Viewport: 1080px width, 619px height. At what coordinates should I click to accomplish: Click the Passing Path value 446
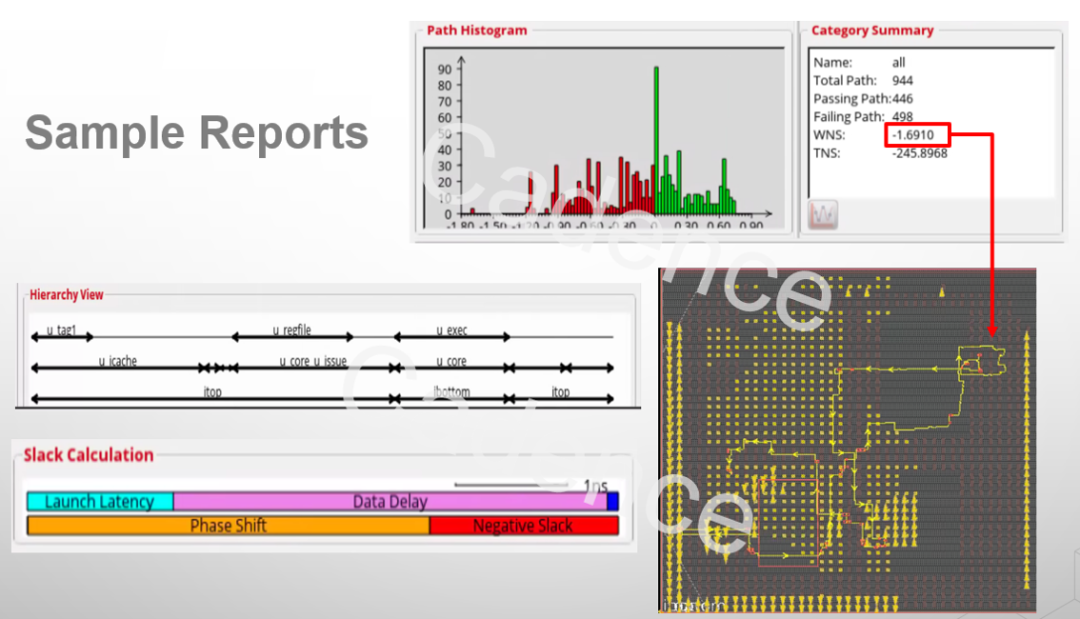point(902,98)
